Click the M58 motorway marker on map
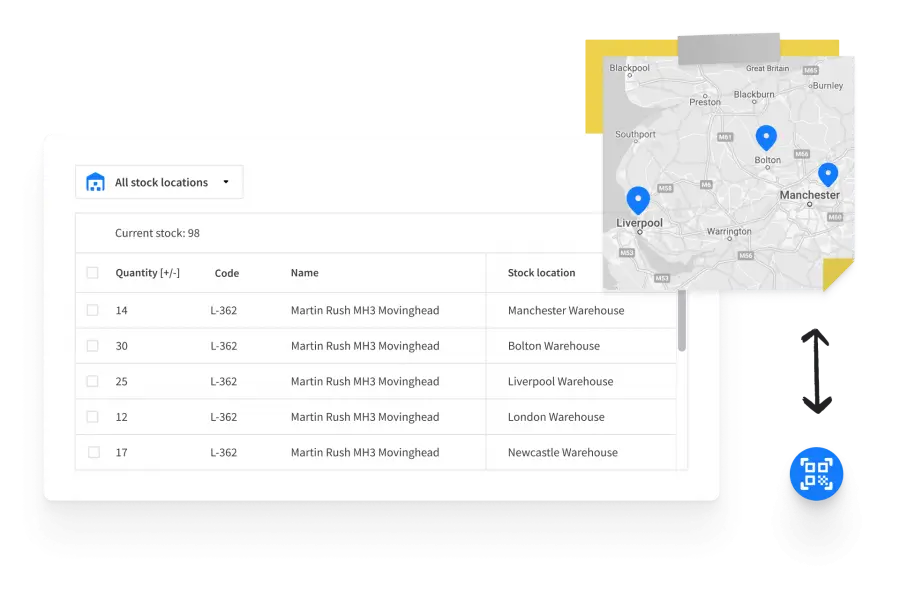The height and width of the screenshot is (600, 900). [666, 187]
